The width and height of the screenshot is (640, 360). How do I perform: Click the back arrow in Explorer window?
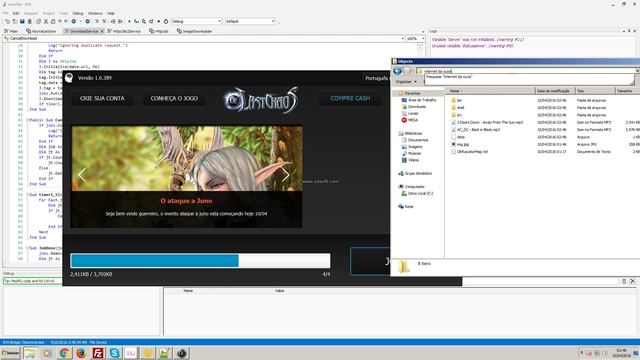397,71
